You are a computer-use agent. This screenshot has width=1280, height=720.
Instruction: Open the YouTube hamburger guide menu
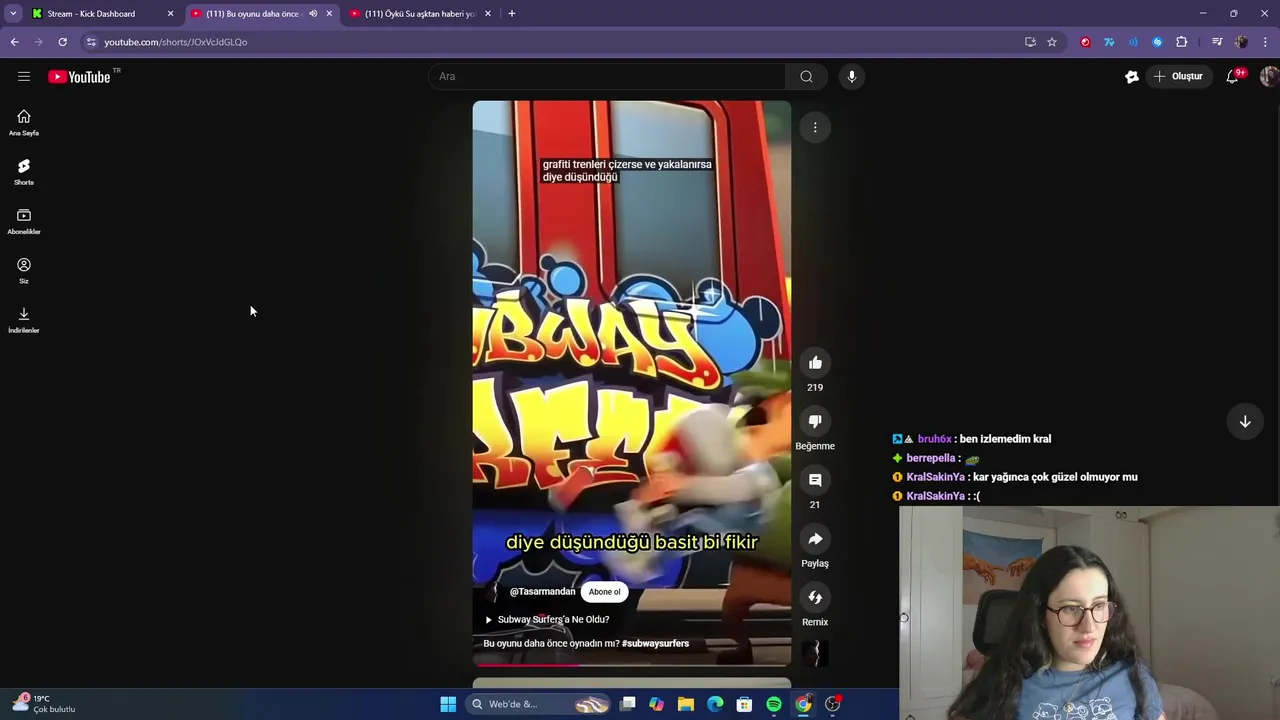(x=24, y=76)
